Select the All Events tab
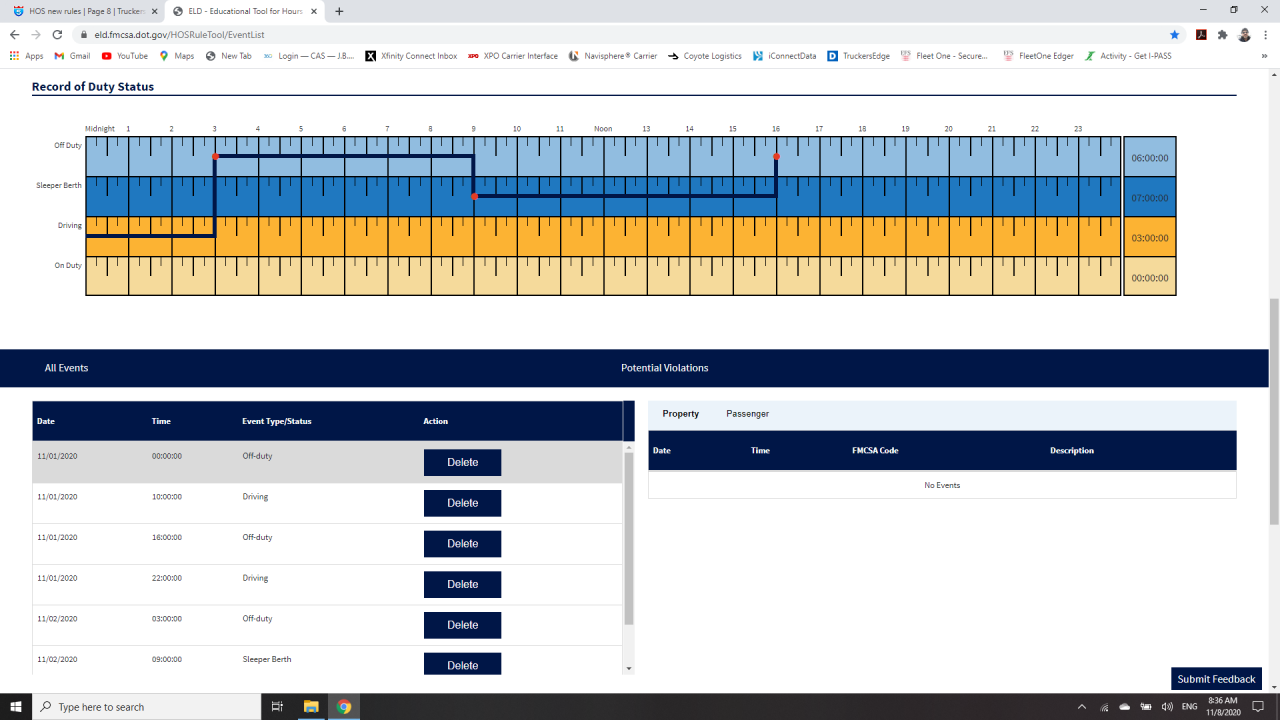1280x720 pixels. [66, 368]
